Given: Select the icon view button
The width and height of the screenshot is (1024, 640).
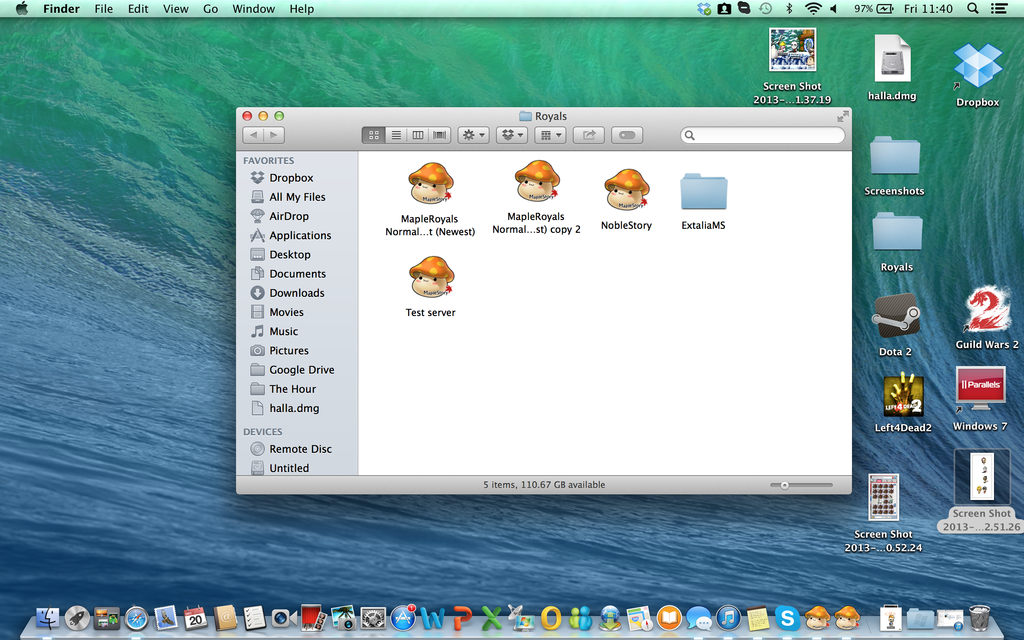Looking at the screenshot, I should point(373,134).
